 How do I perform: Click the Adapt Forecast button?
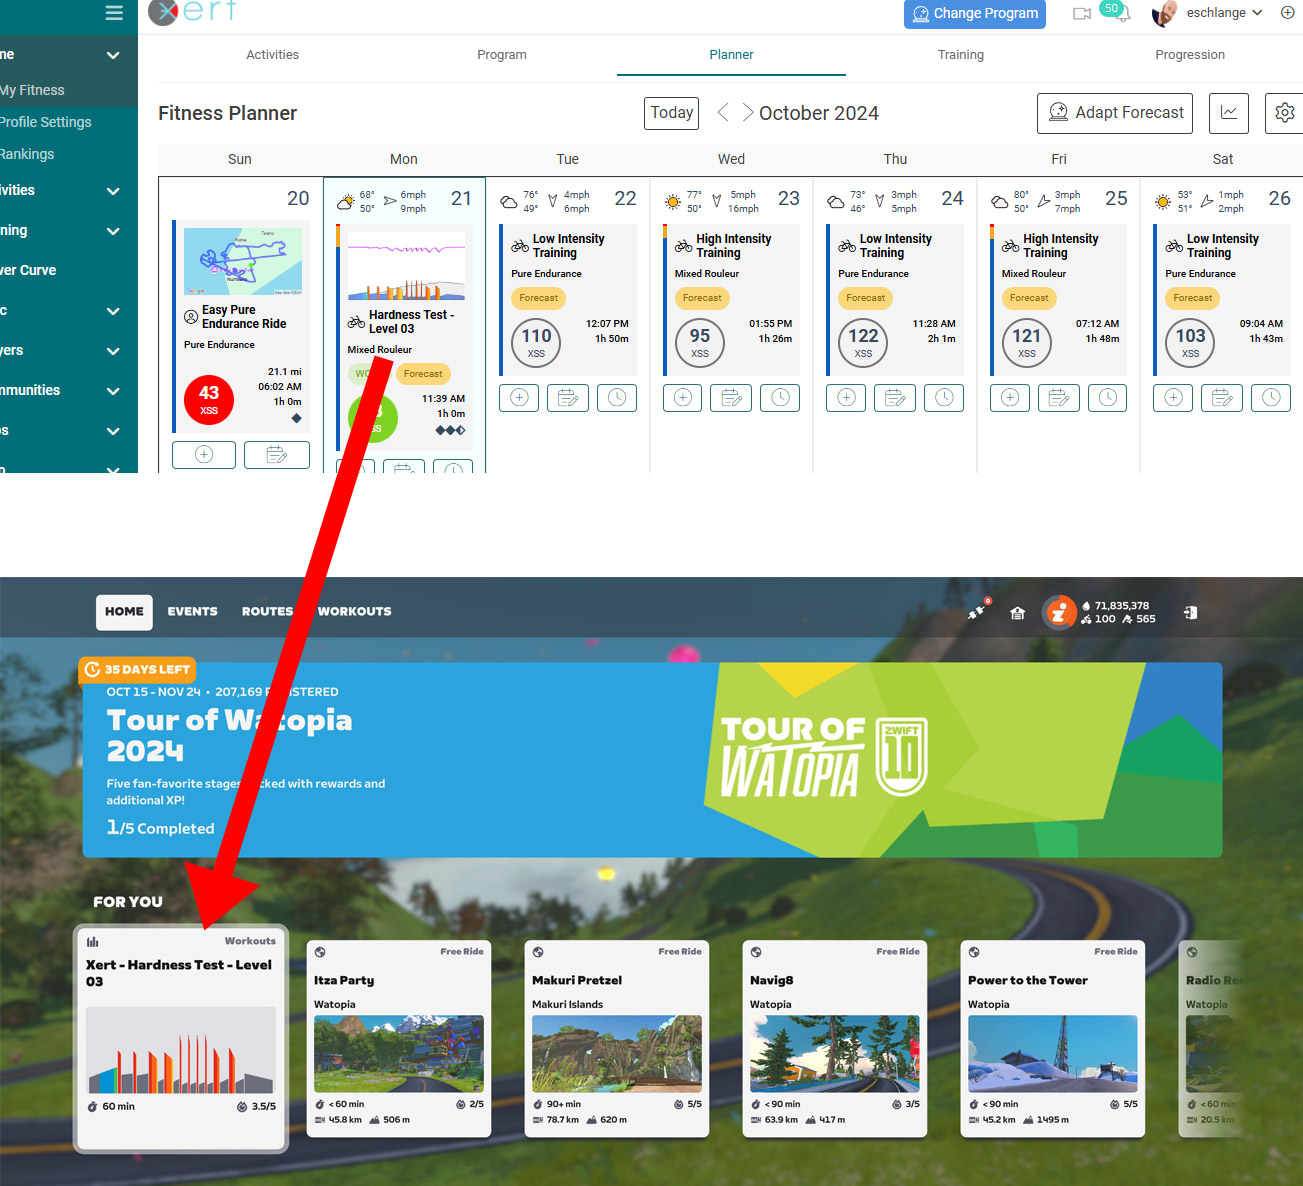1114,113
